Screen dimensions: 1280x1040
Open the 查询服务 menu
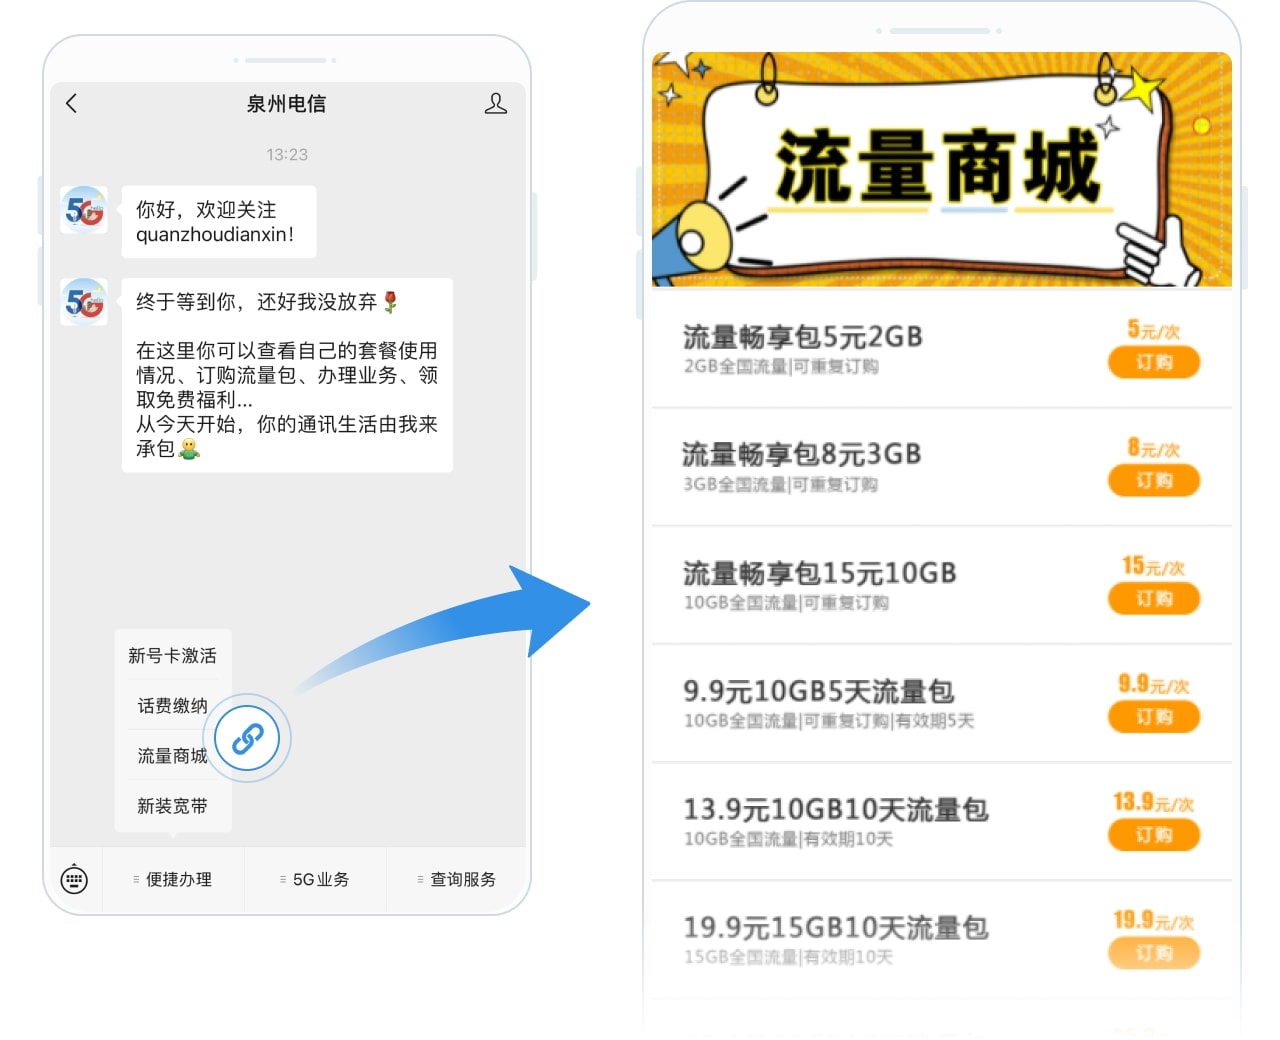457,880
